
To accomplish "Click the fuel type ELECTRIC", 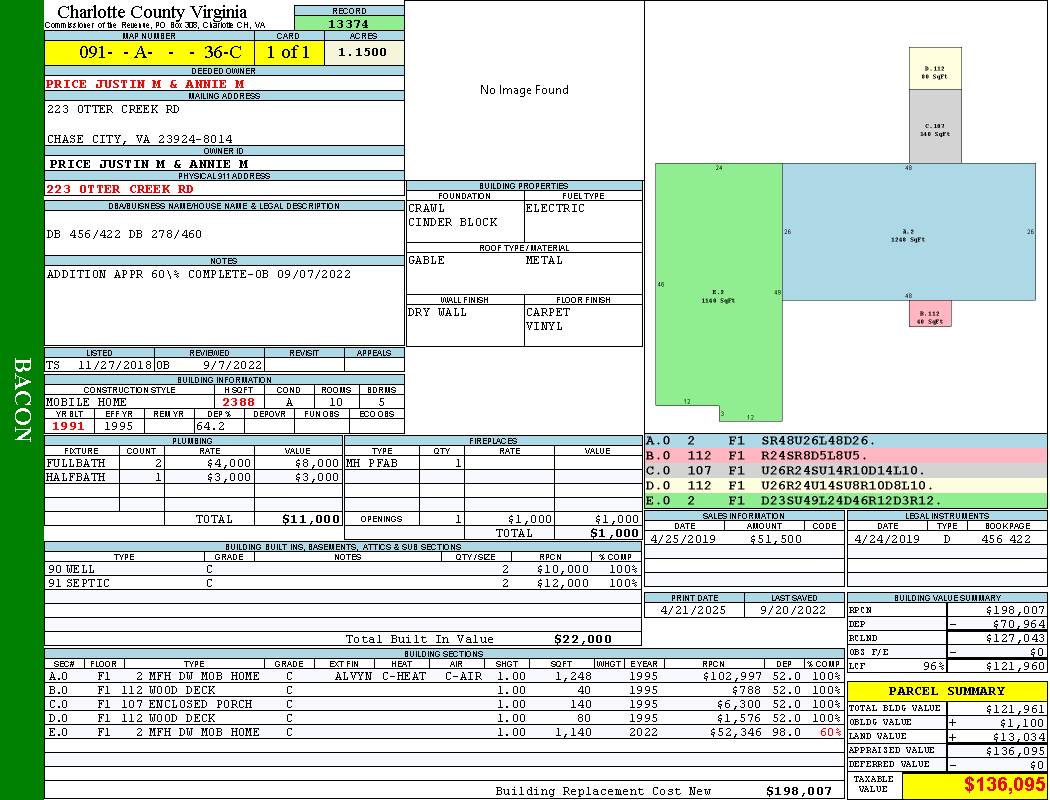I will pyautogui.click(x=555, y=209).
